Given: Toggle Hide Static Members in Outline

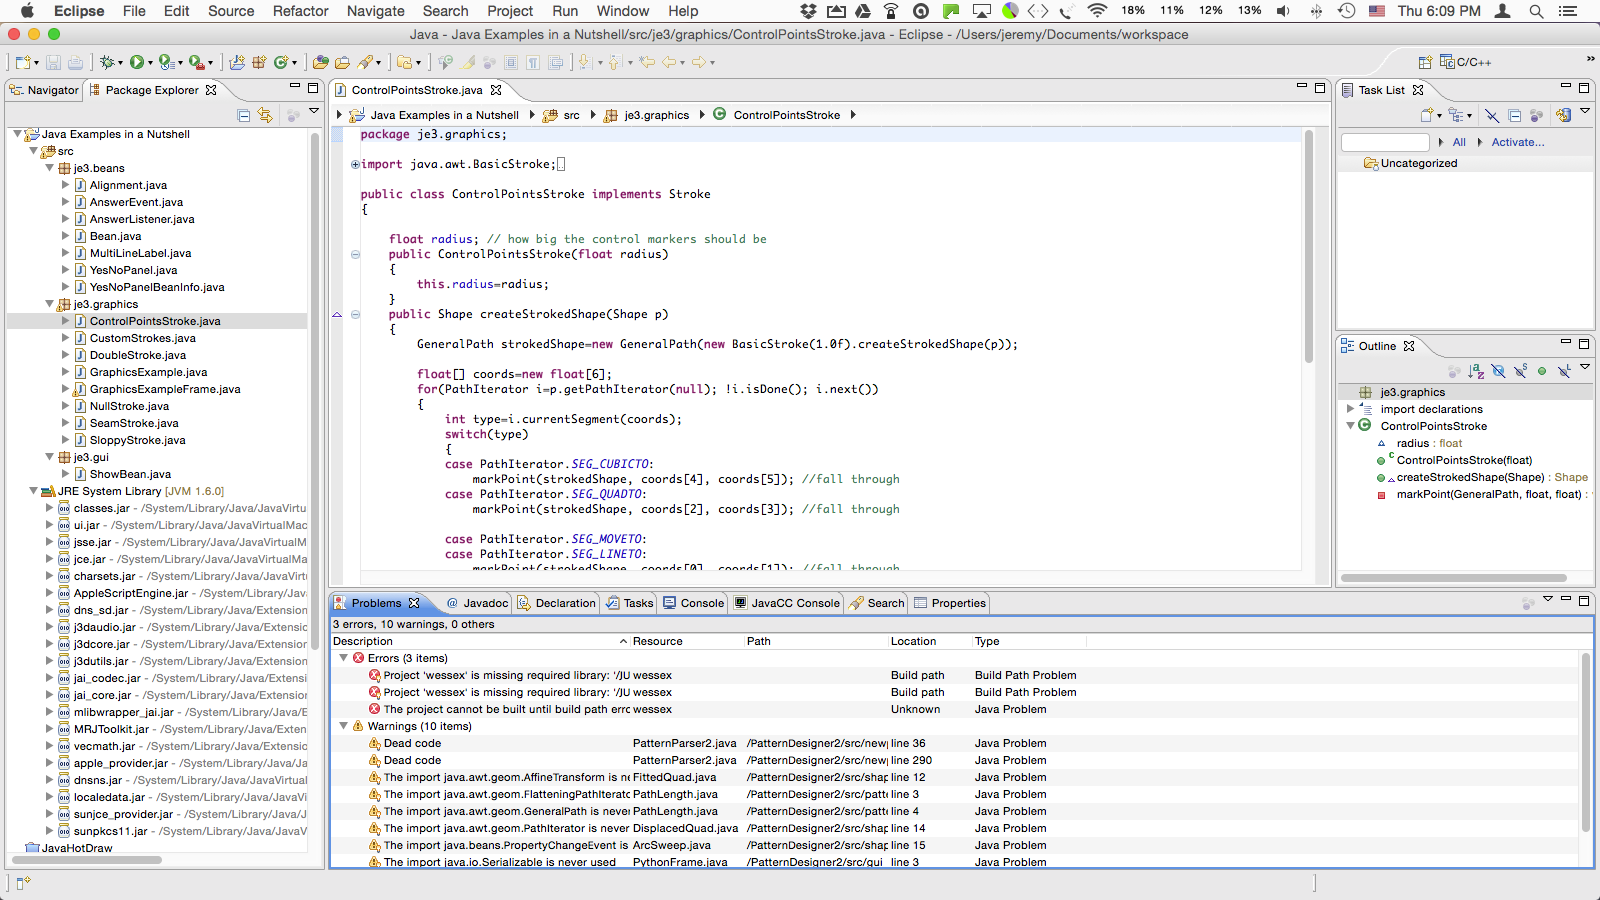Looking at the screenshot, I should pyautogui.click(x=1520, y=371).
